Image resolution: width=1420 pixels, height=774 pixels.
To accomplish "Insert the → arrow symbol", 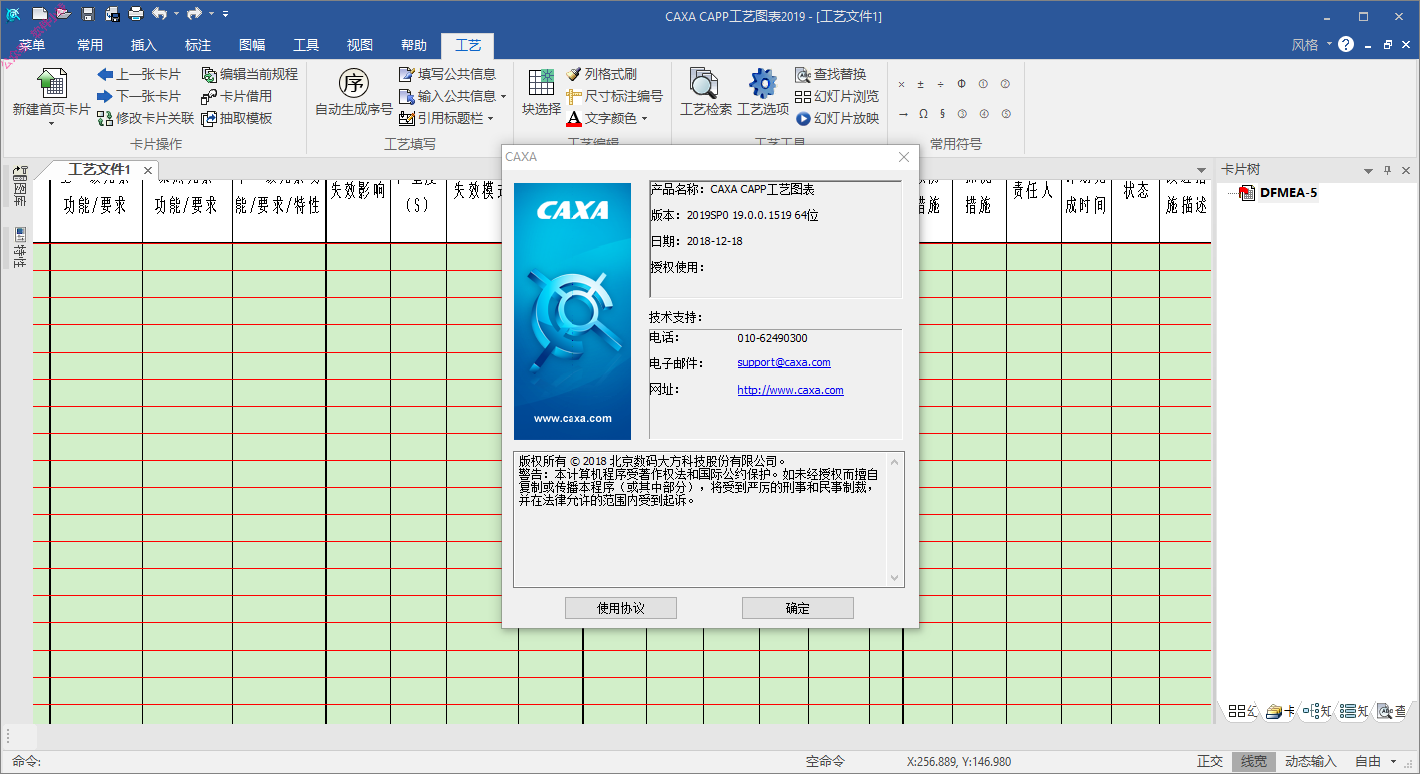I will tap(902, 114).
